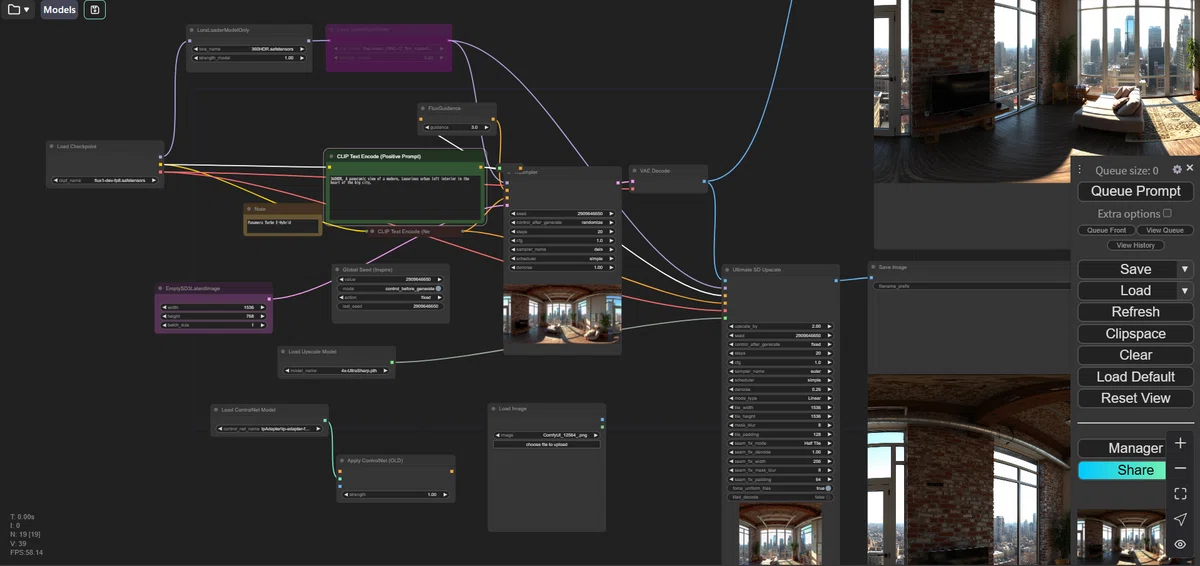Collapse the VAE Decode node dot
The image size is (1200, 566).
[x=635, y=170]
